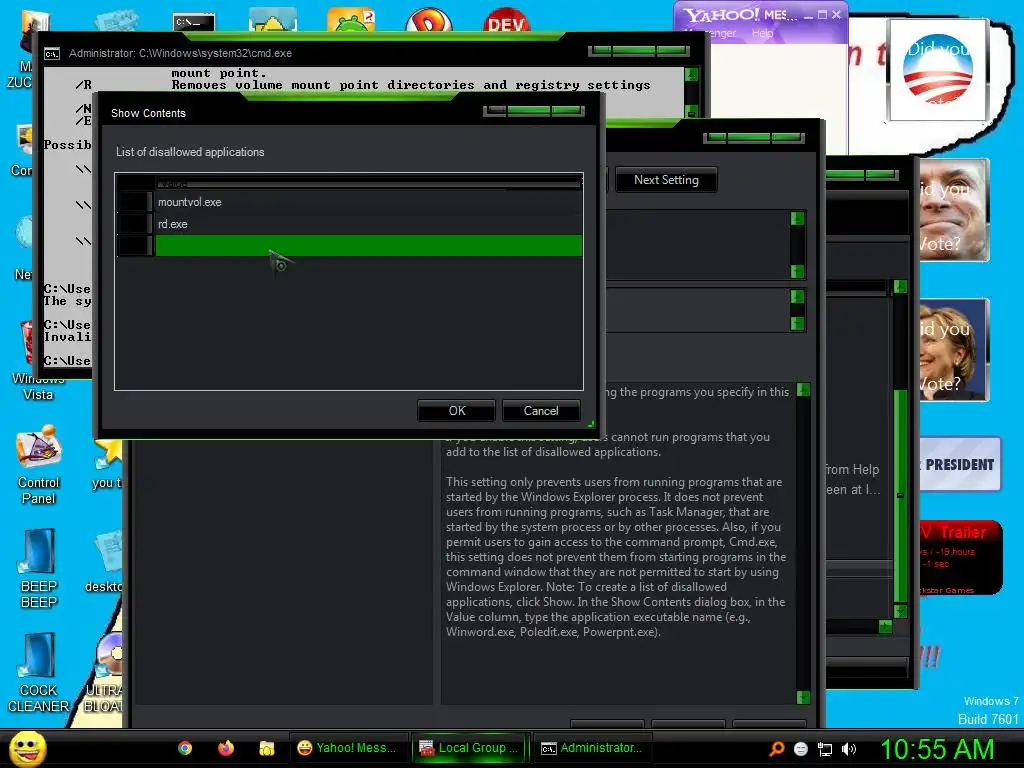
Task: Click OK in Show Contents dialog
Action: 456,411
